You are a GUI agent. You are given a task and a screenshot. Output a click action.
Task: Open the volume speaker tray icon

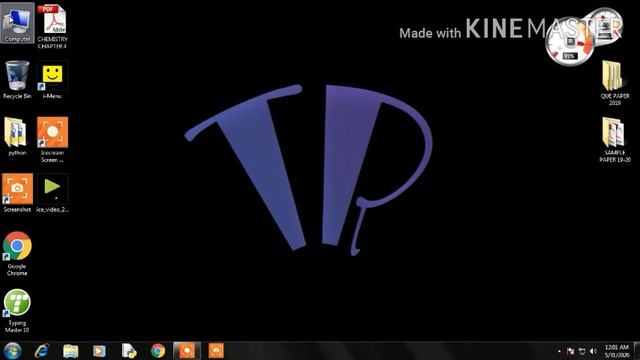[593, 351]
